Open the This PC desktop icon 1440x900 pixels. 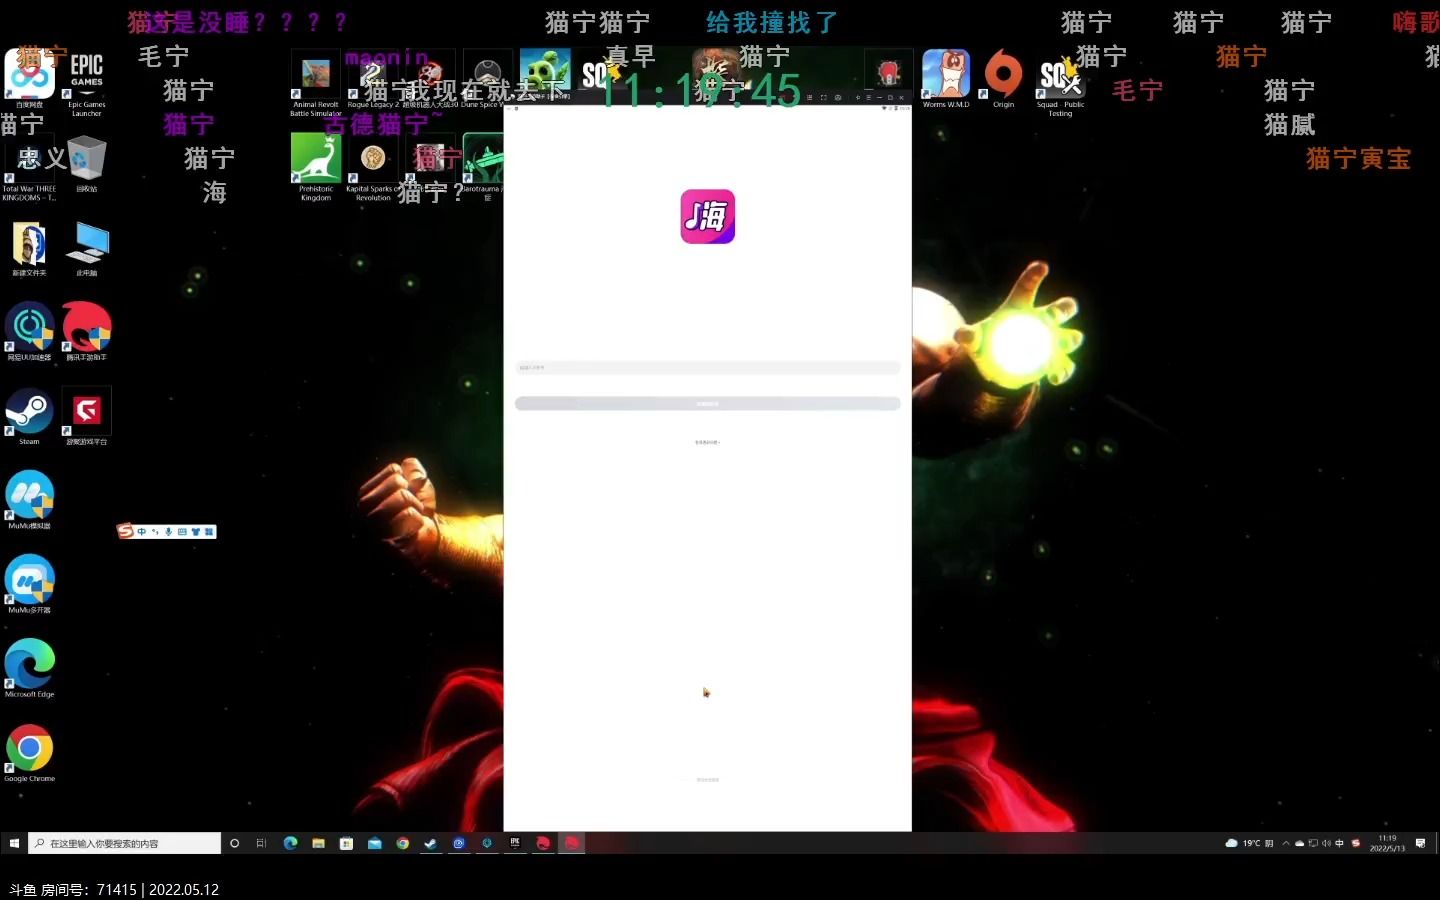tap(87, 248)
